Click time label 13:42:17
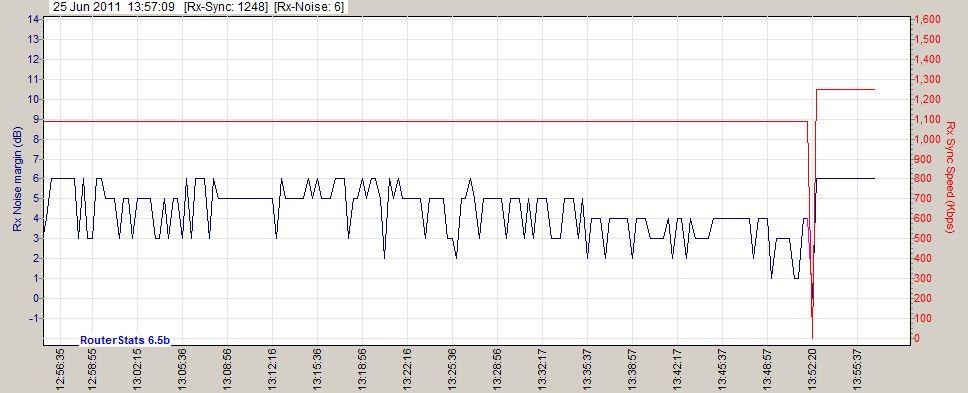The height and width of the screenshot is (393, 968). click(x=677, y=370)
